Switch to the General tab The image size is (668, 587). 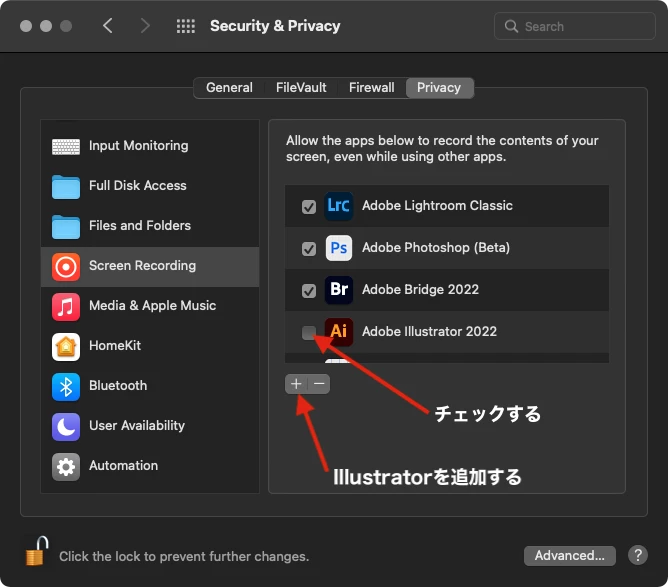click(229, 88)
